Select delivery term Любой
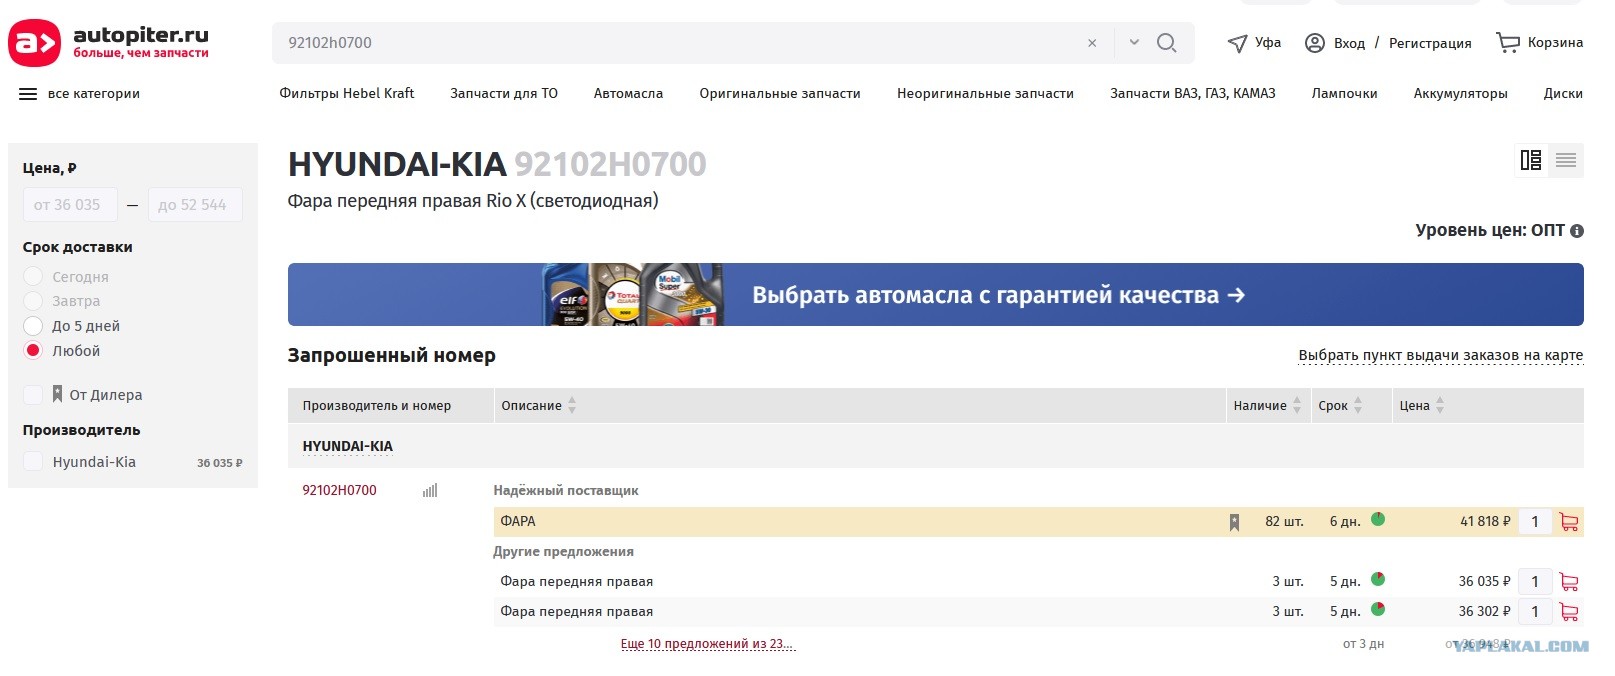 tap(33, 350)
